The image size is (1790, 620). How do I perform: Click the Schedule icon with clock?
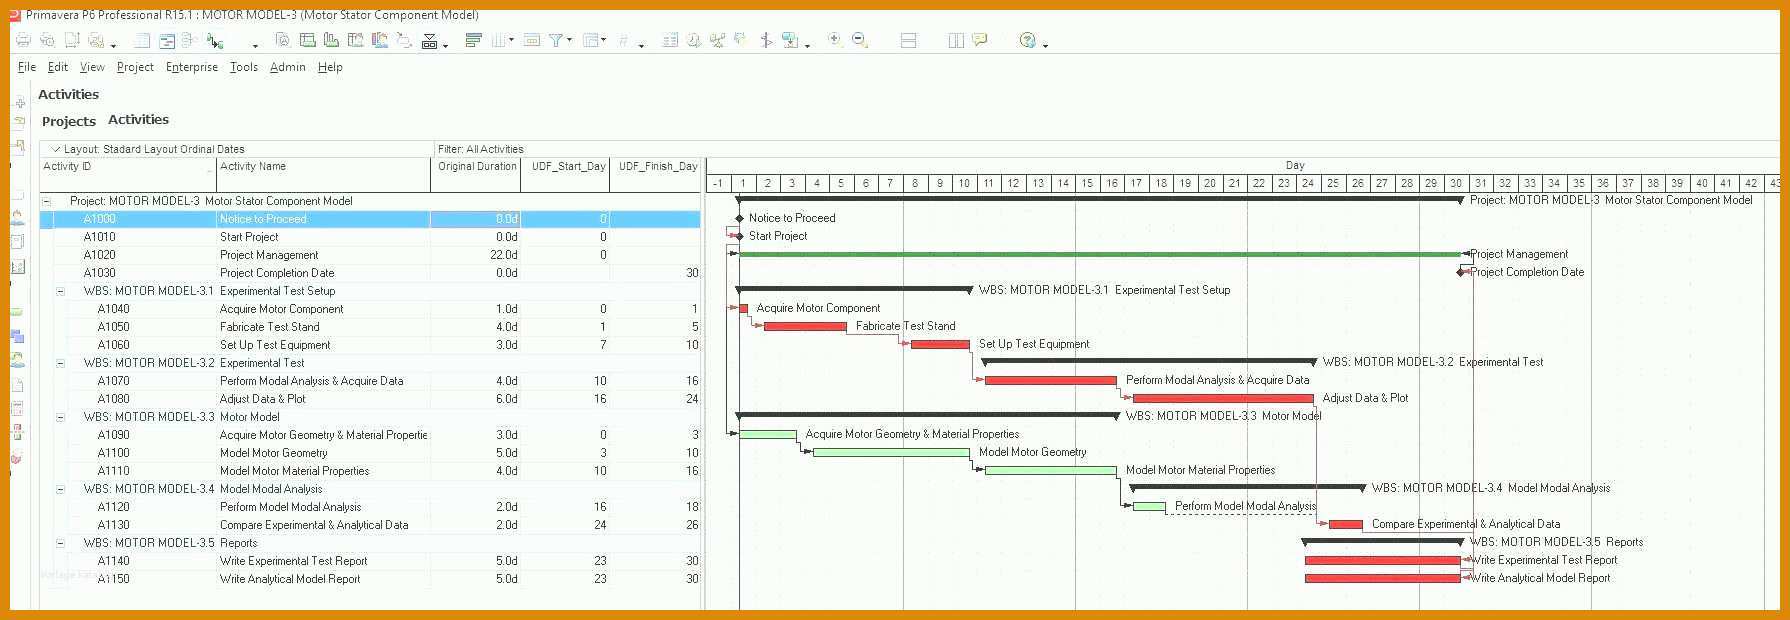[694, 40]
